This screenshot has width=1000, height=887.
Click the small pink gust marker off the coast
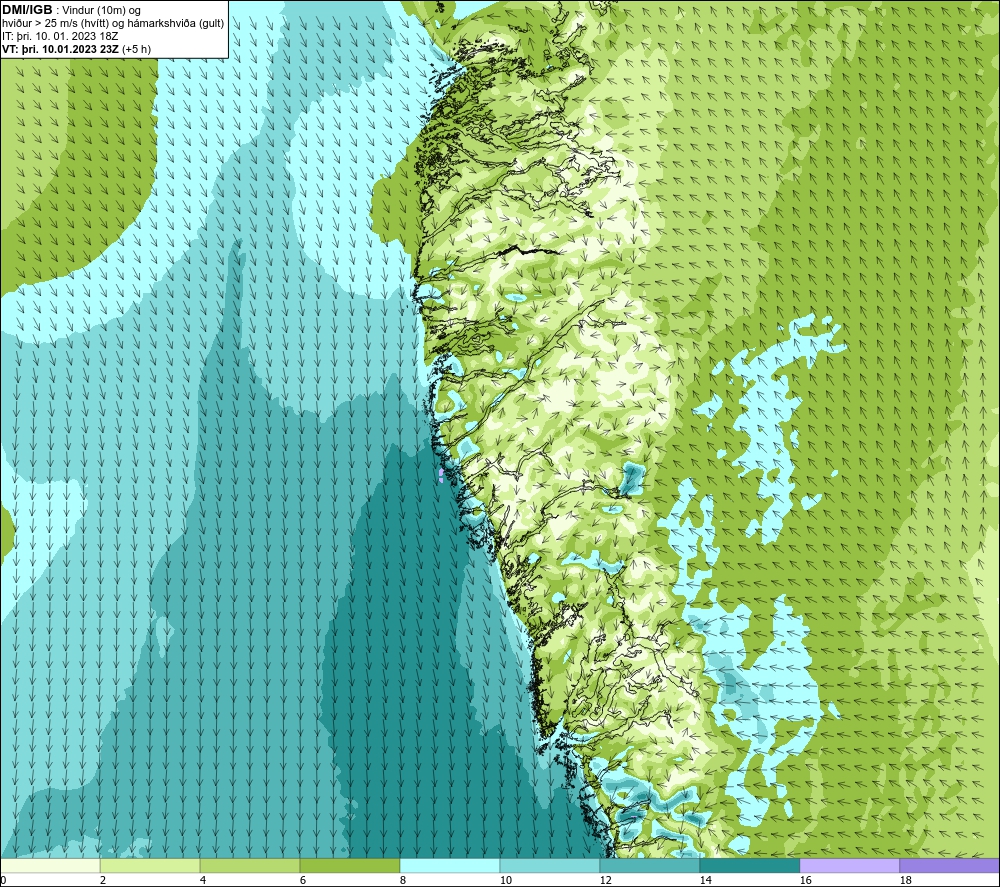[441, 475]
